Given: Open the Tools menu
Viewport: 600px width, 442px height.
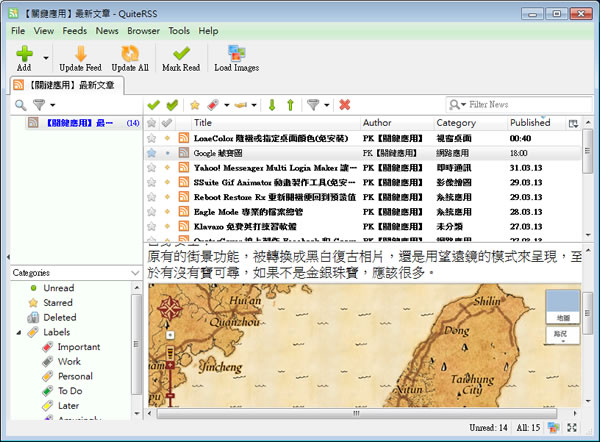Looking at the screenshot, I should [x=179, y=31].
